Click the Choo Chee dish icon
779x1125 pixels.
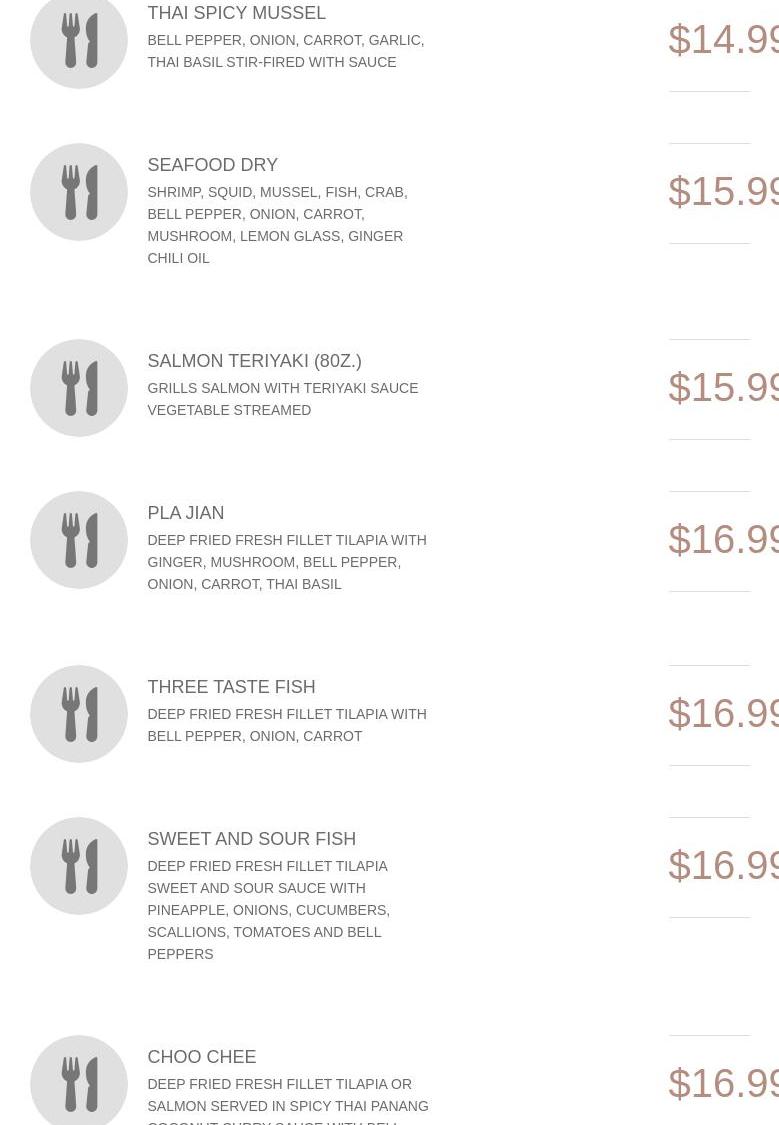[x=79, y=1083]
